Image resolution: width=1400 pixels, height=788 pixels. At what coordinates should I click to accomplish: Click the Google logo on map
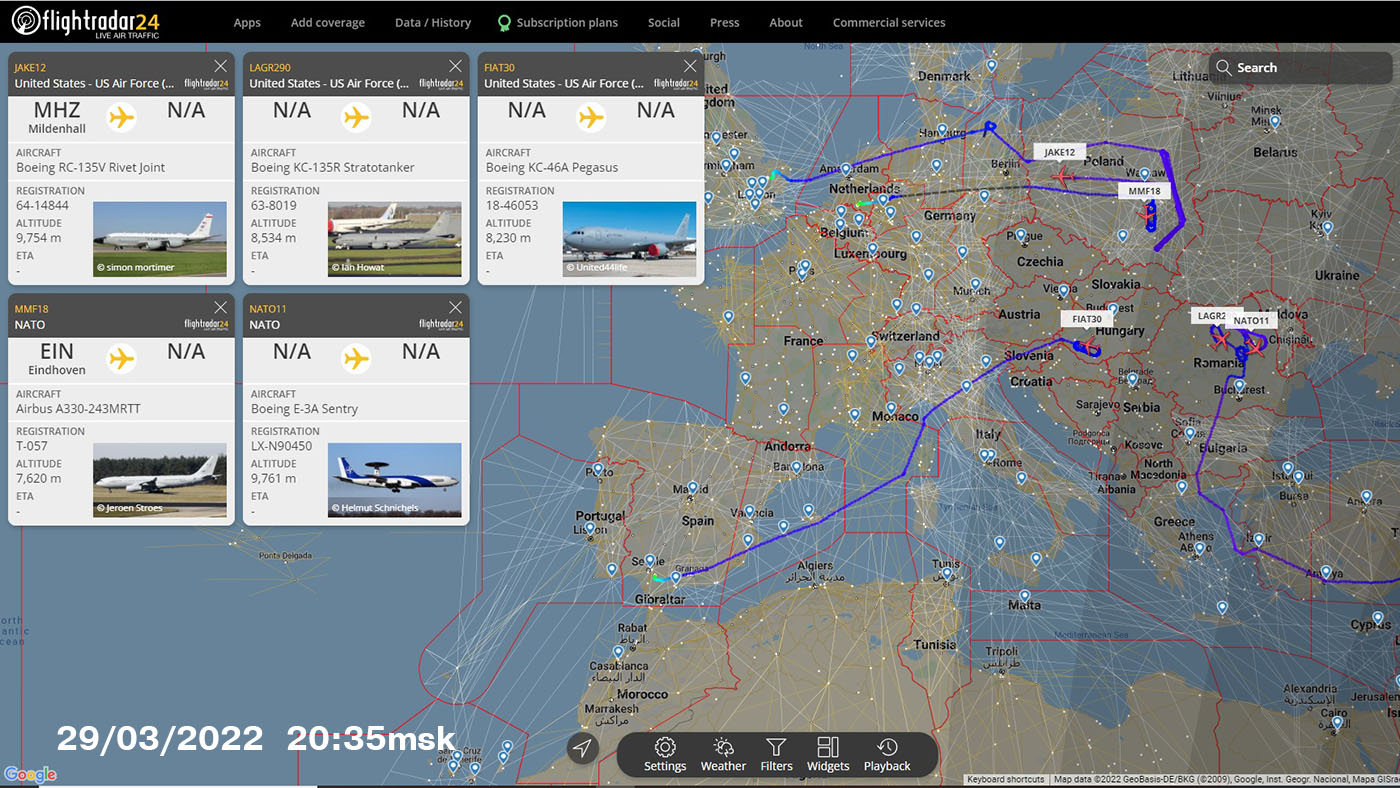[x=30, y=774]
